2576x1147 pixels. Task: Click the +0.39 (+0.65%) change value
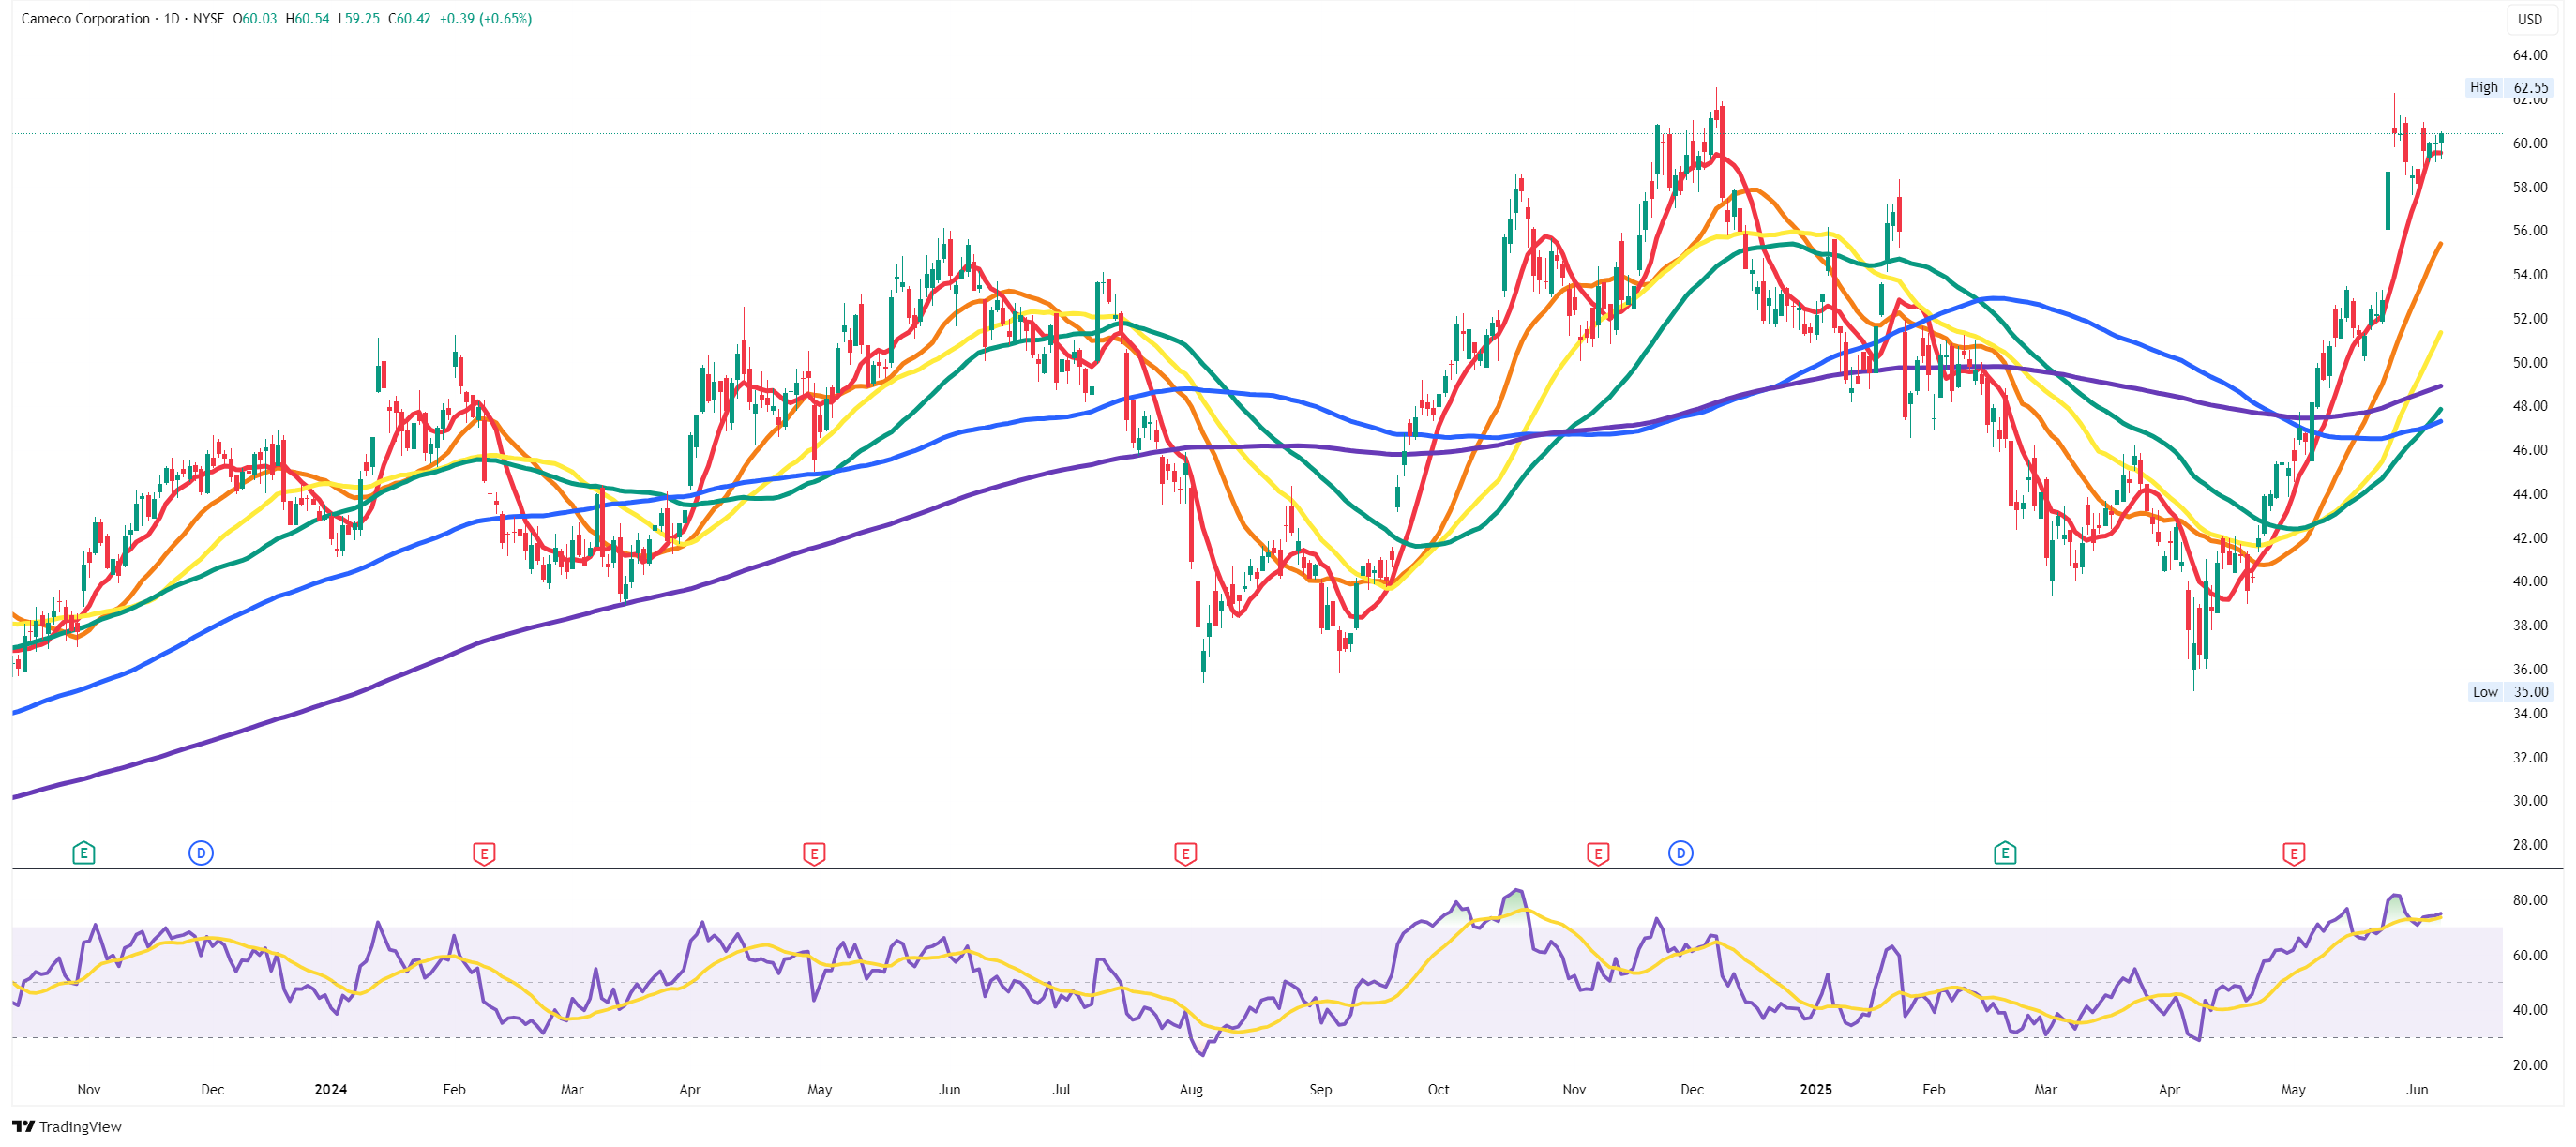coord(486,19)
